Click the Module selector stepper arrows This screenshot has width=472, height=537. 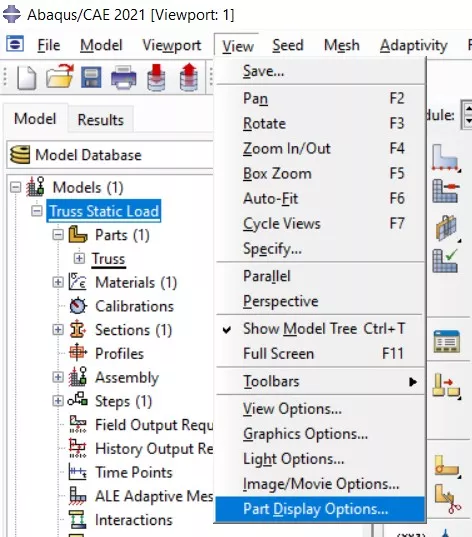coord(468,115)
